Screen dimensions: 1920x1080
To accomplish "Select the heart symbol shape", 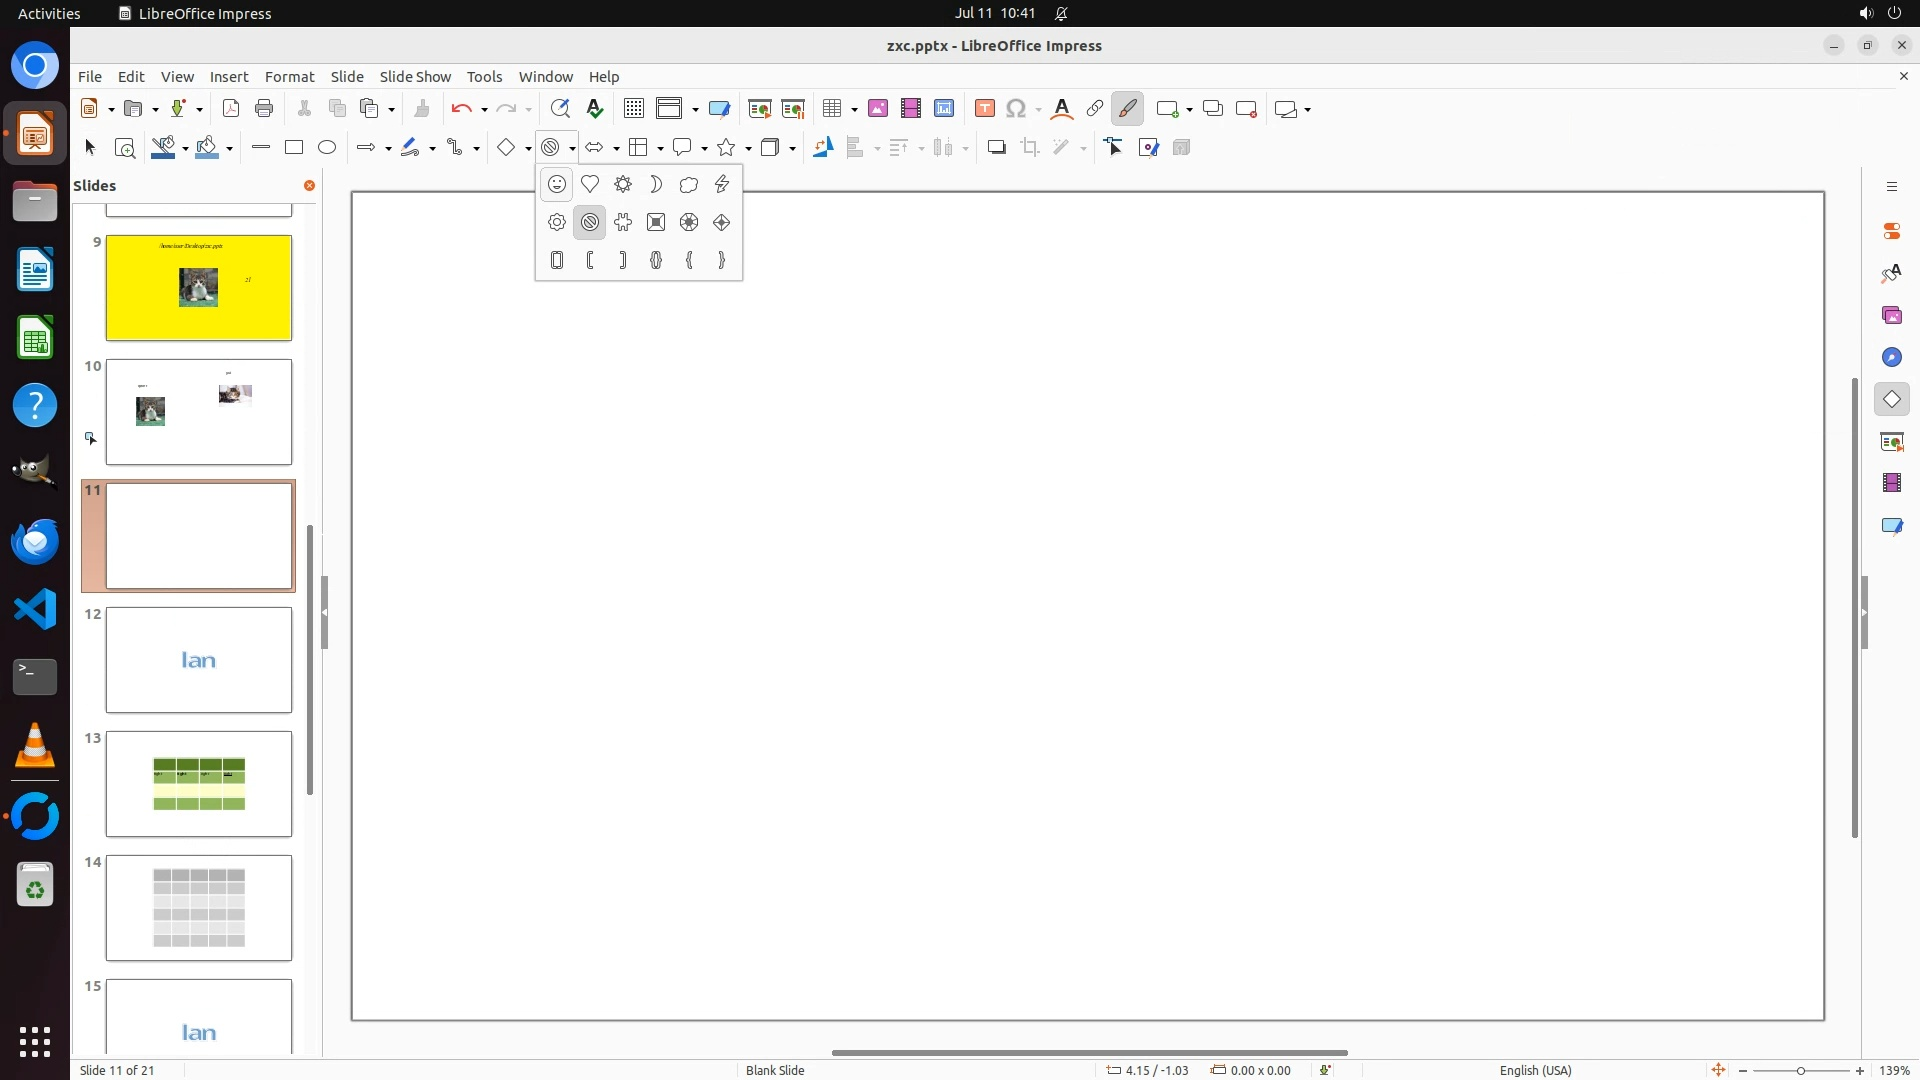I will click(590, 184).
